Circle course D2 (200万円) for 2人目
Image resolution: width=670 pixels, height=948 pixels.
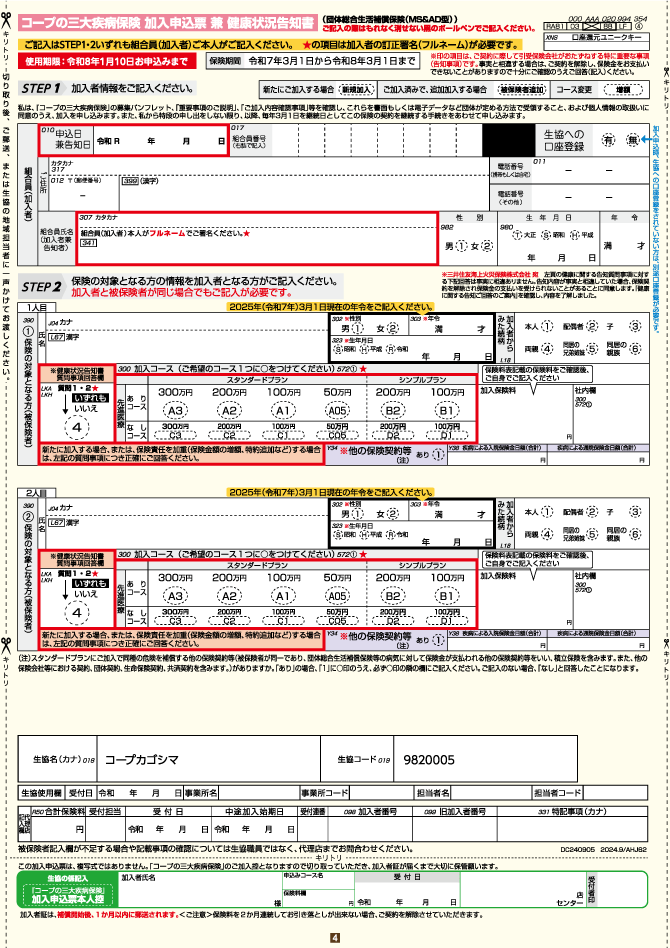(392, 620)
